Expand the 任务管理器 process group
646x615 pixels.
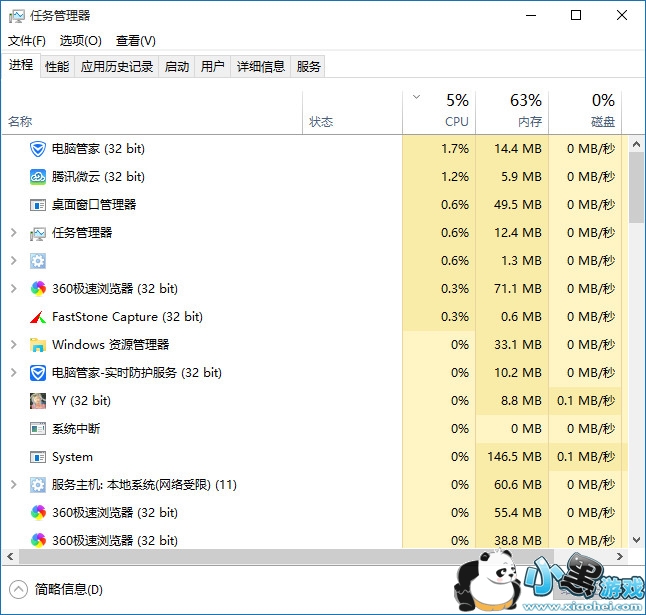coord(14,233)
